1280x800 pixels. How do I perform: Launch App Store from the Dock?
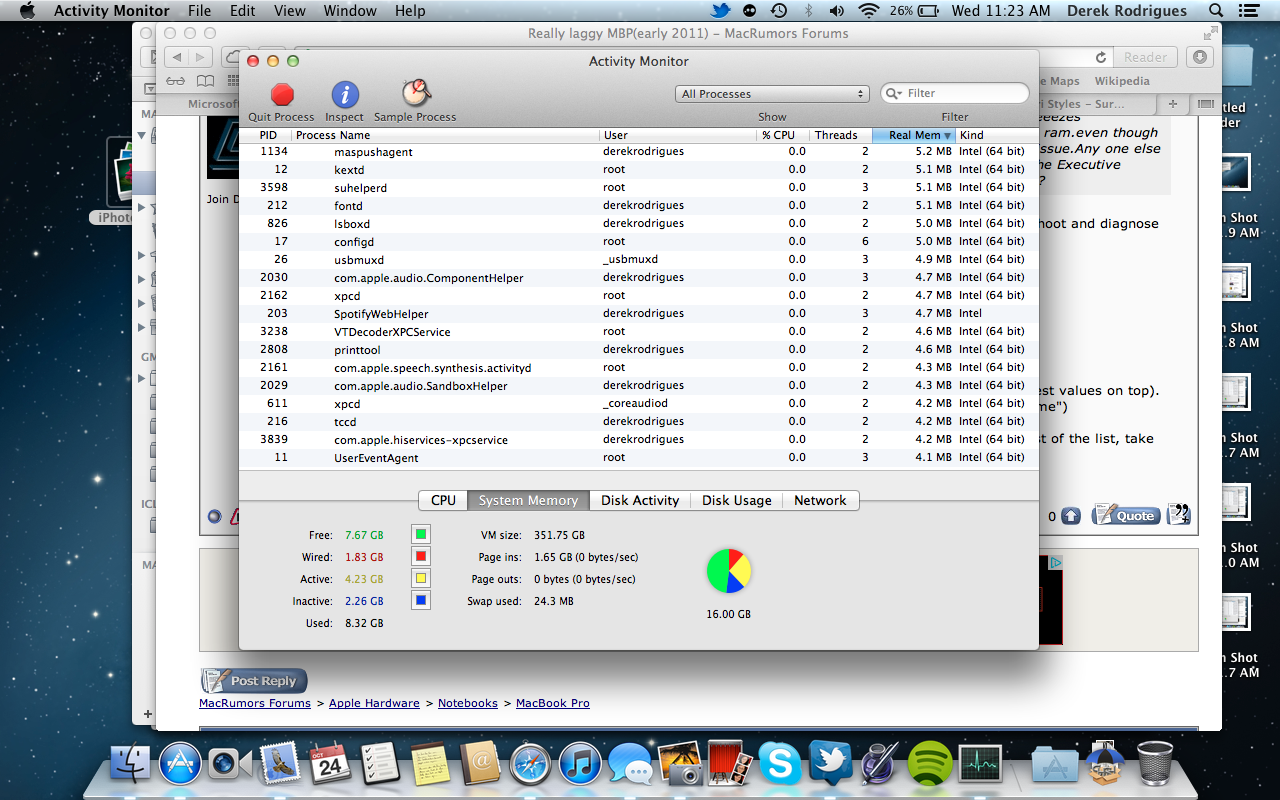(x=181, y=765)
